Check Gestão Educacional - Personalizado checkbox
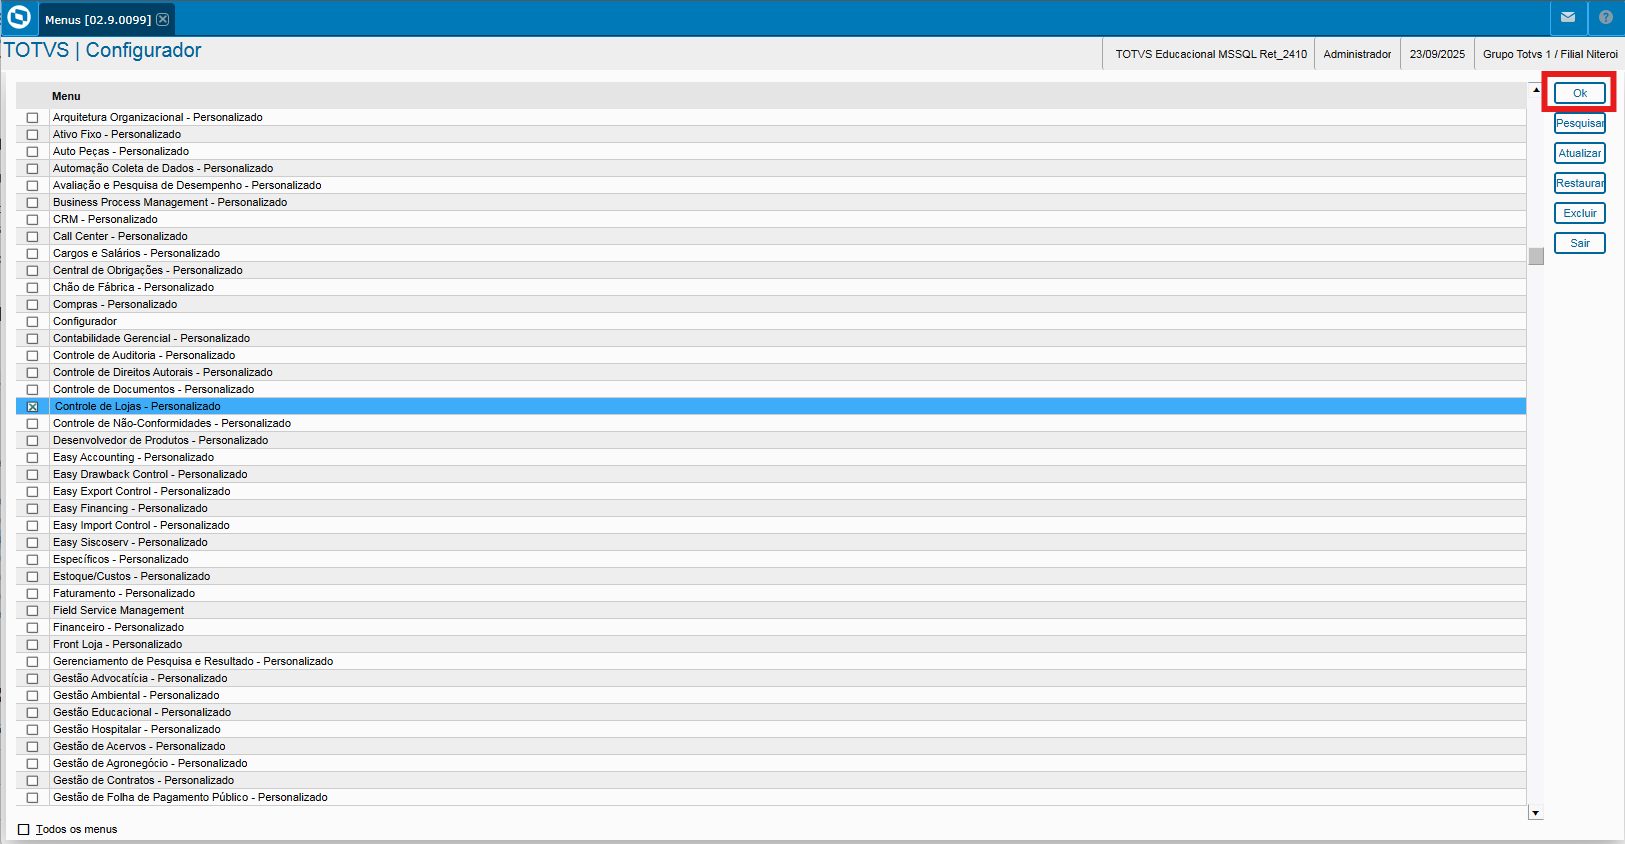 pos(32,713)
